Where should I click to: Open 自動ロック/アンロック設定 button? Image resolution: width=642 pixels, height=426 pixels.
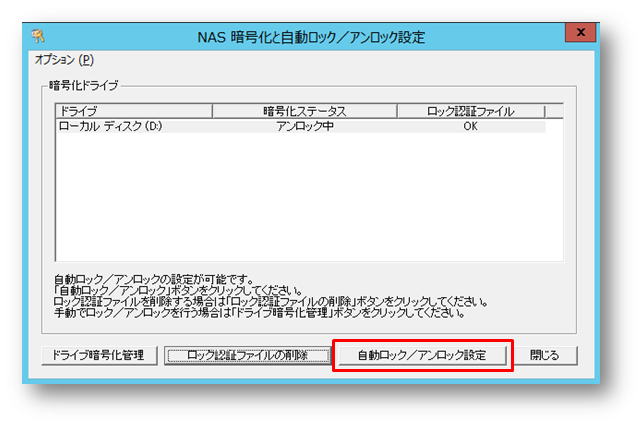[x=422, y=355]
